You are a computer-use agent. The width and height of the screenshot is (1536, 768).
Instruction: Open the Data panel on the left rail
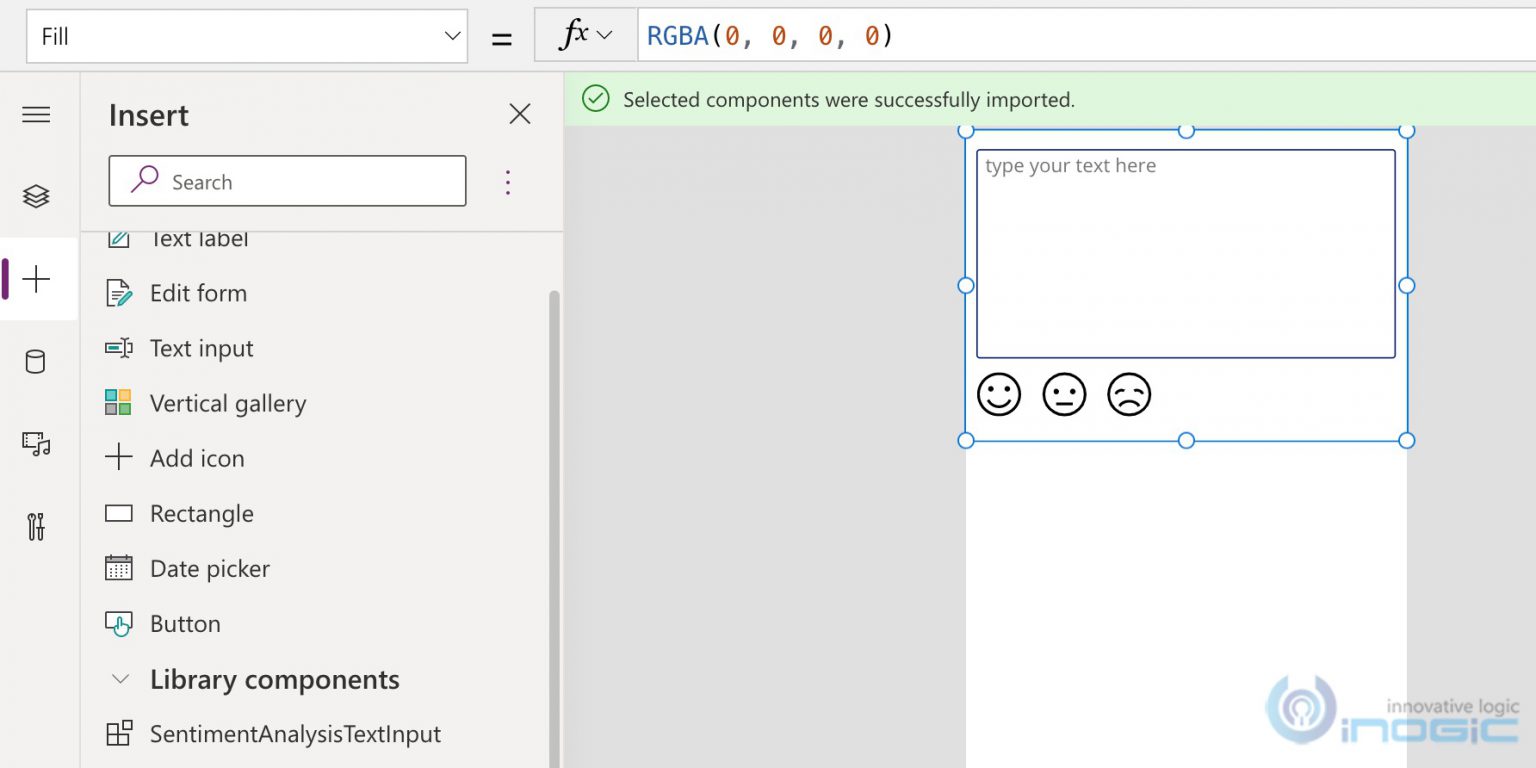point(37,361)
